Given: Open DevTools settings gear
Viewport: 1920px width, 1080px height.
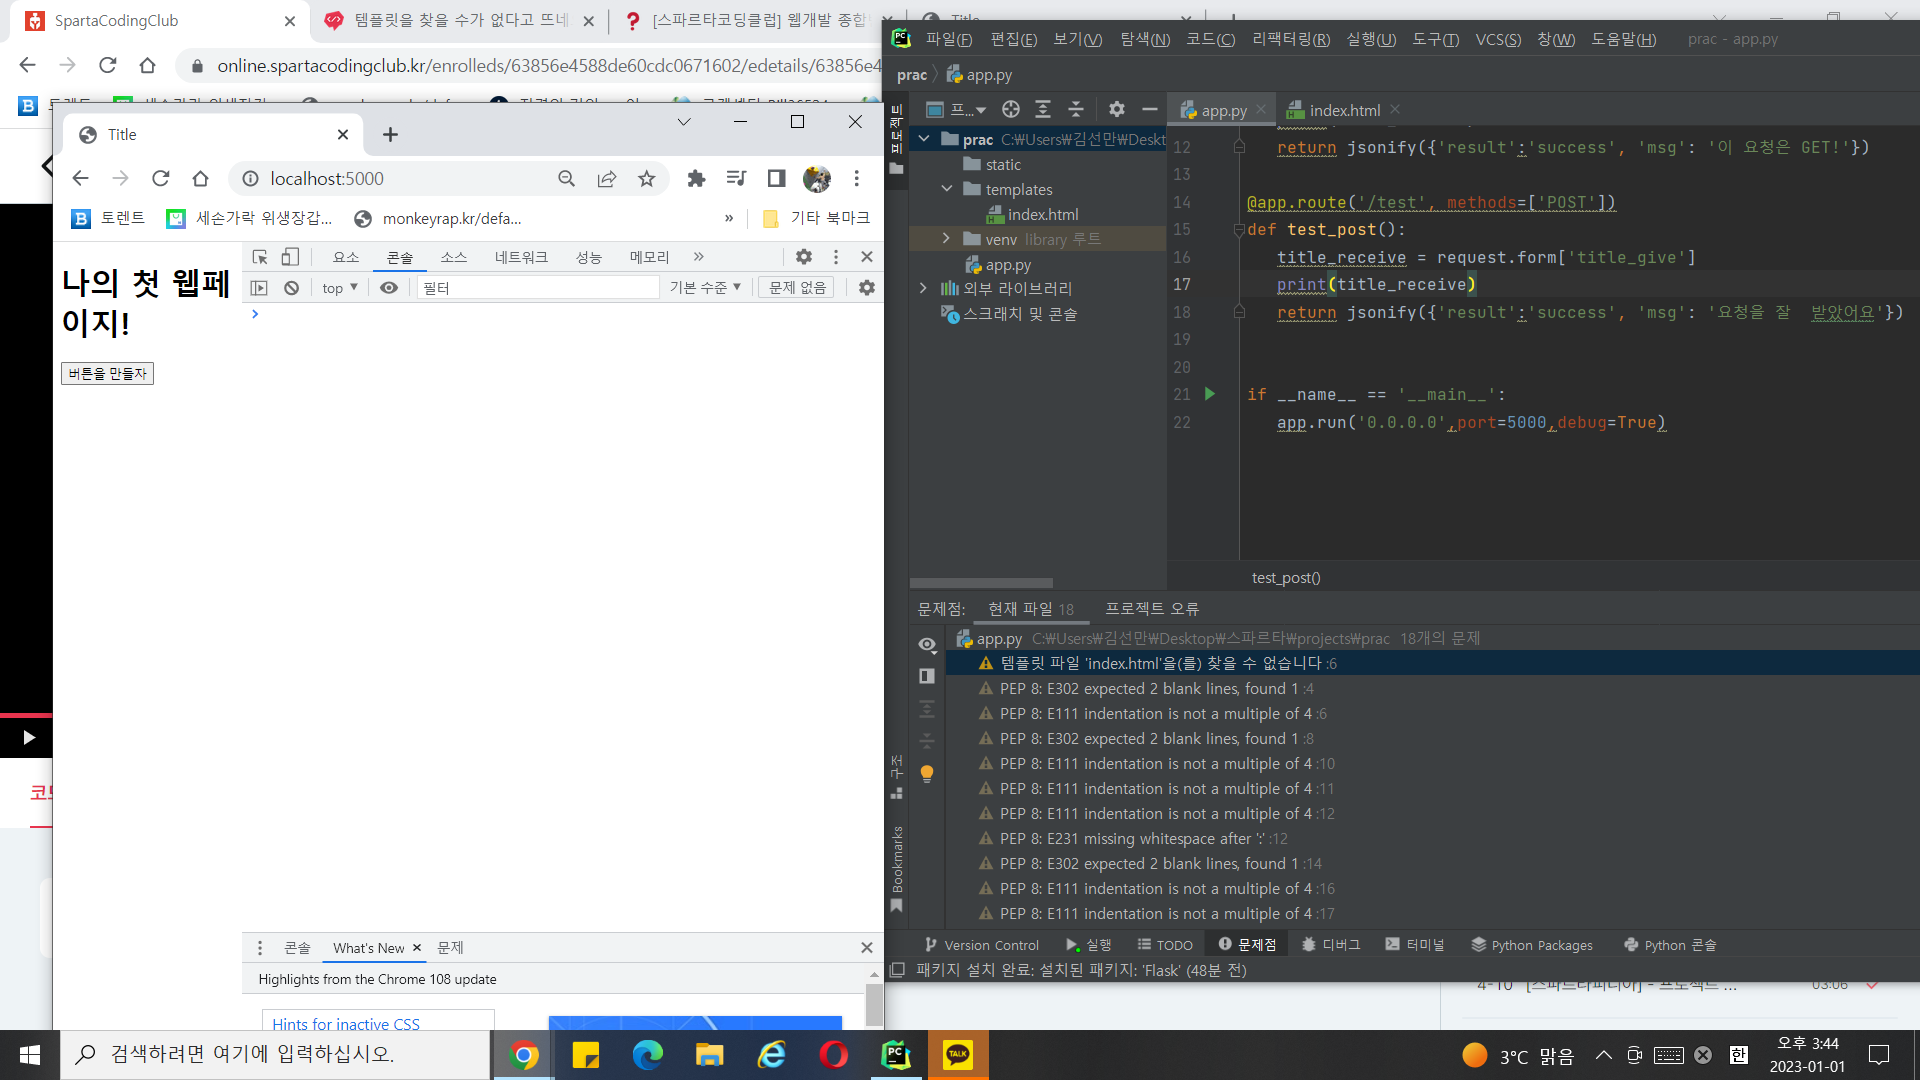Looking at the screenshot, I should coord(804,257).
